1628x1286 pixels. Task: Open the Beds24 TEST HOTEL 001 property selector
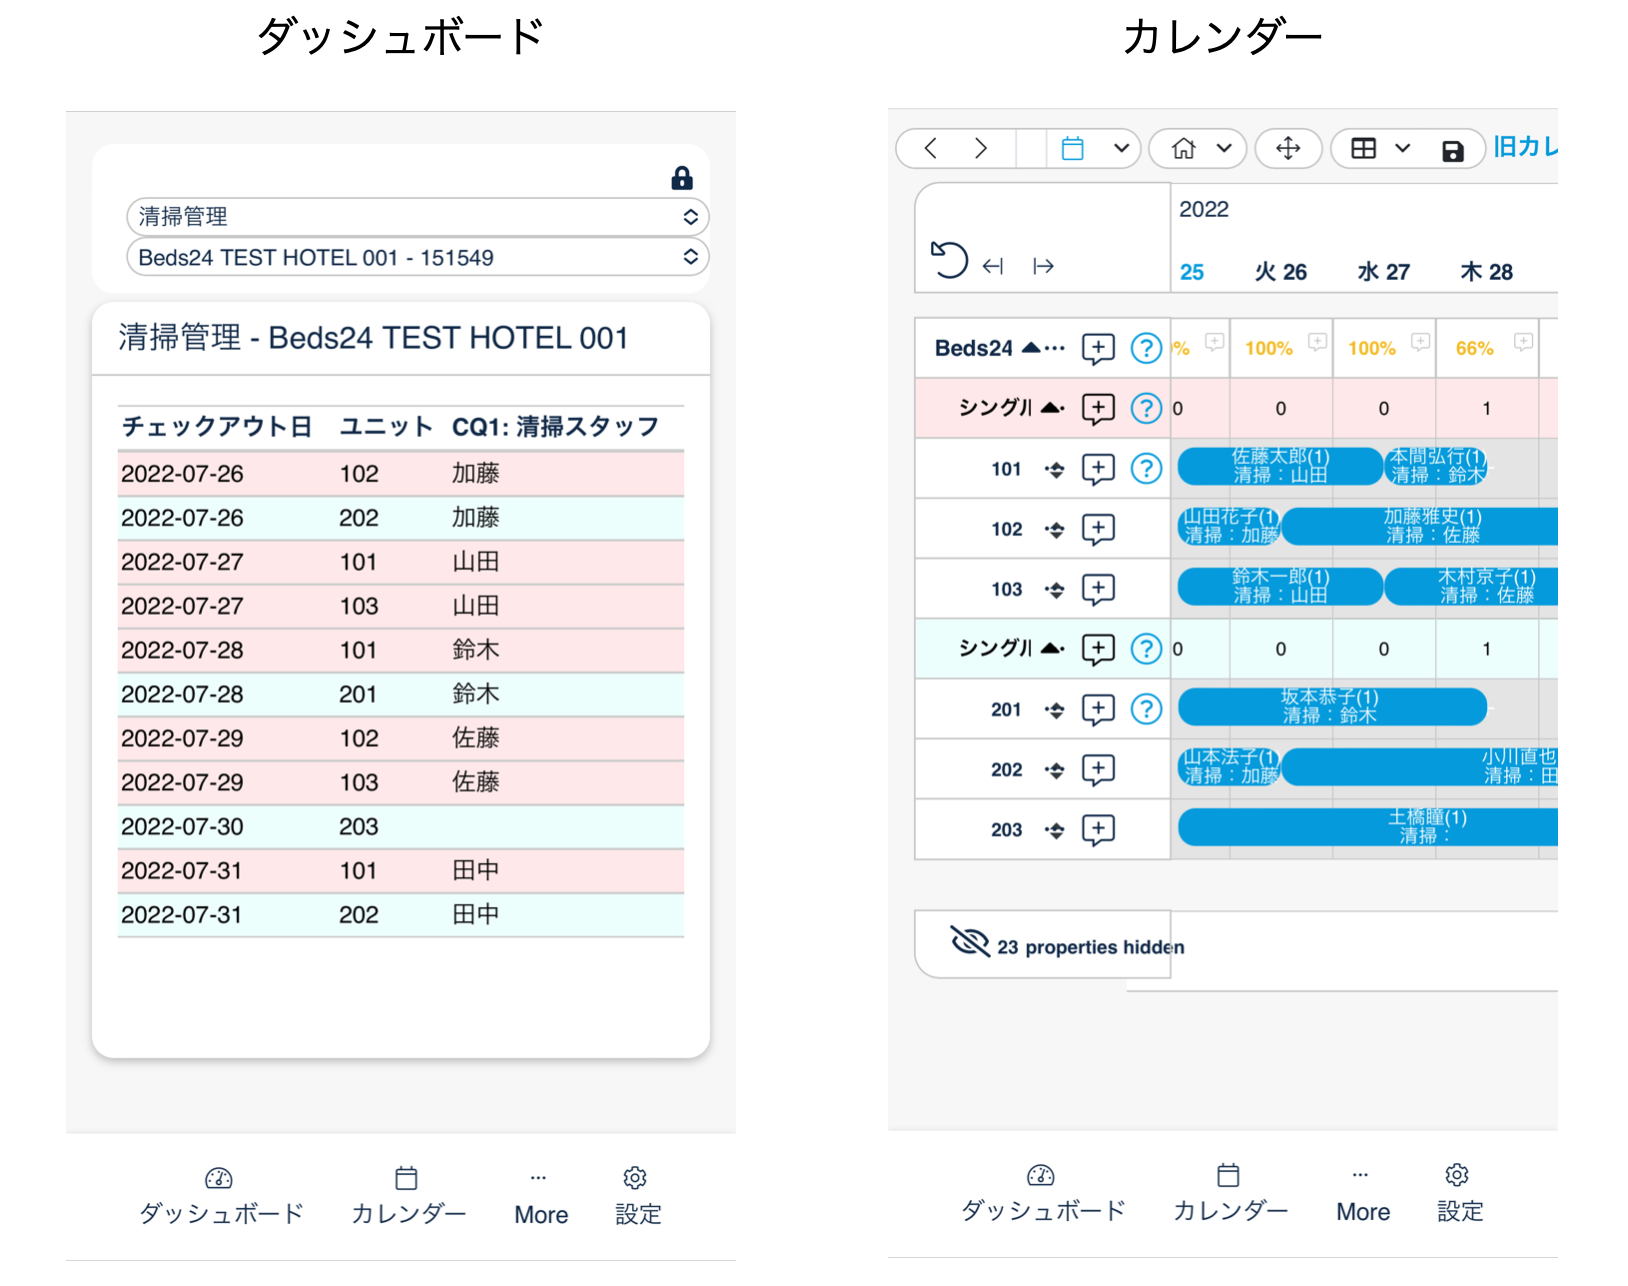pos(417,258)
